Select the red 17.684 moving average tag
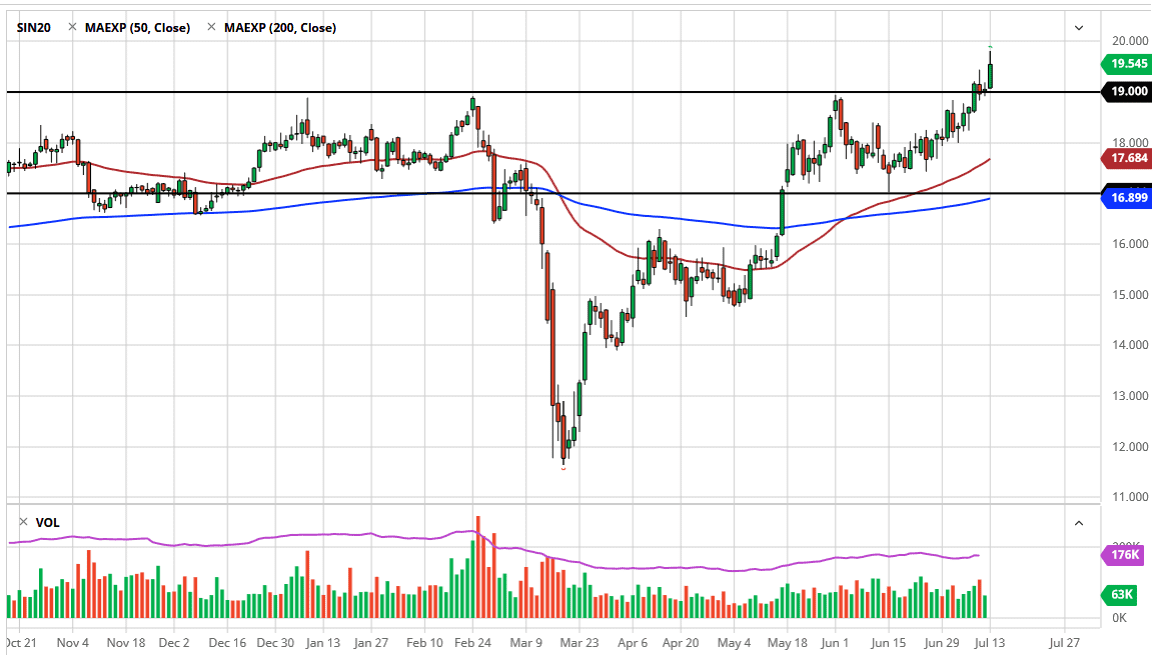The image size is (1163, 656). (x=1128, y=158)
